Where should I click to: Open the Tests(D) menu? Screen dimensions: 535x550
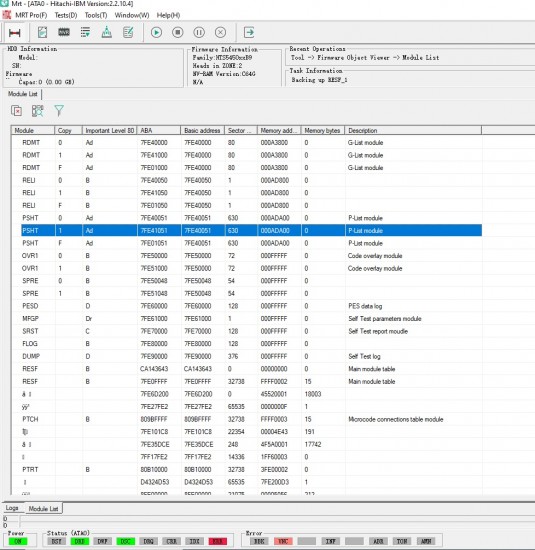click(66, 15)
